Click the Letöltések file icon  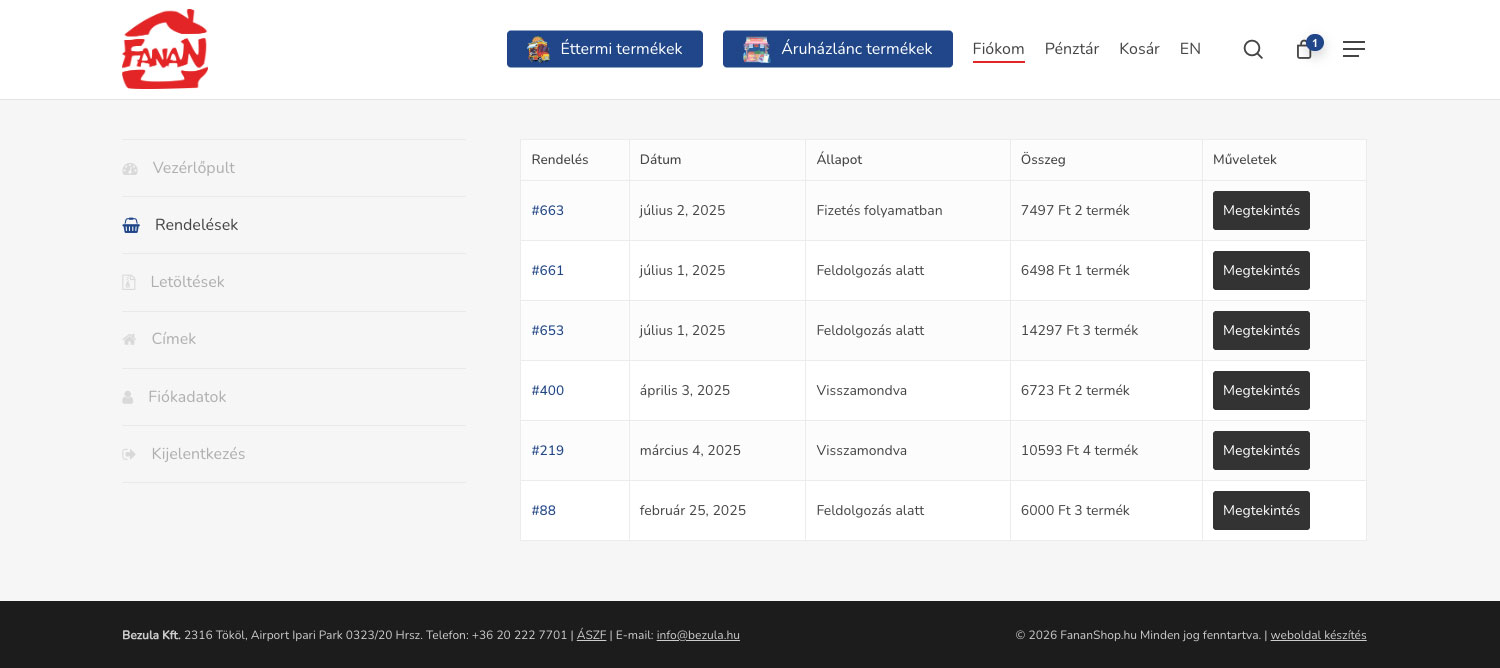pyautogui.click(x=129, y=282)
